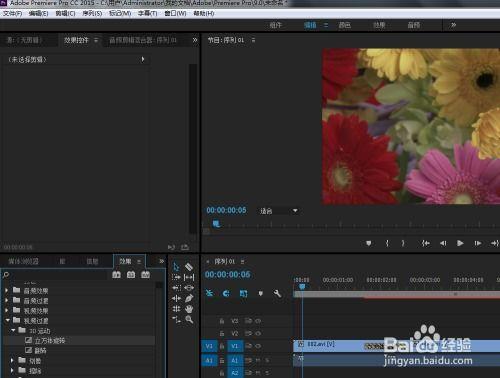Viewport: 500px width, 378px height.
Task: Click the Accelerated Effects filter icon
Action: 116,275
